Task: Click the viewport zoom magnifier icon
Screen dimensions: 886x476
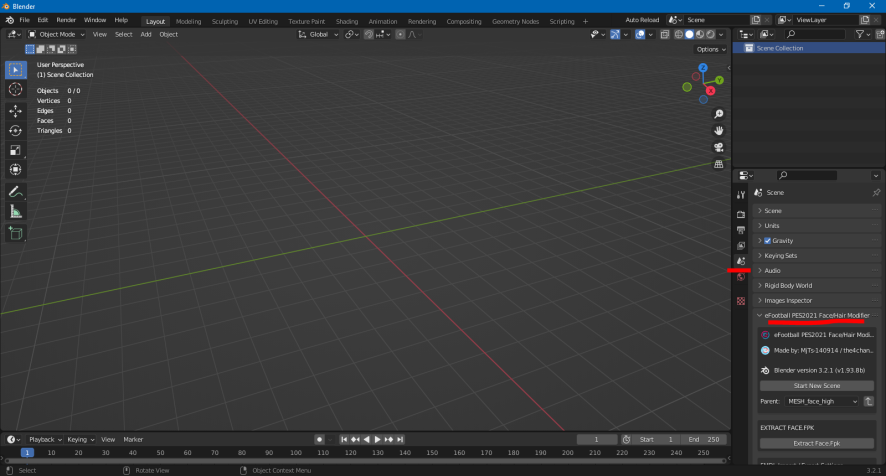Action: click(719, 114)
